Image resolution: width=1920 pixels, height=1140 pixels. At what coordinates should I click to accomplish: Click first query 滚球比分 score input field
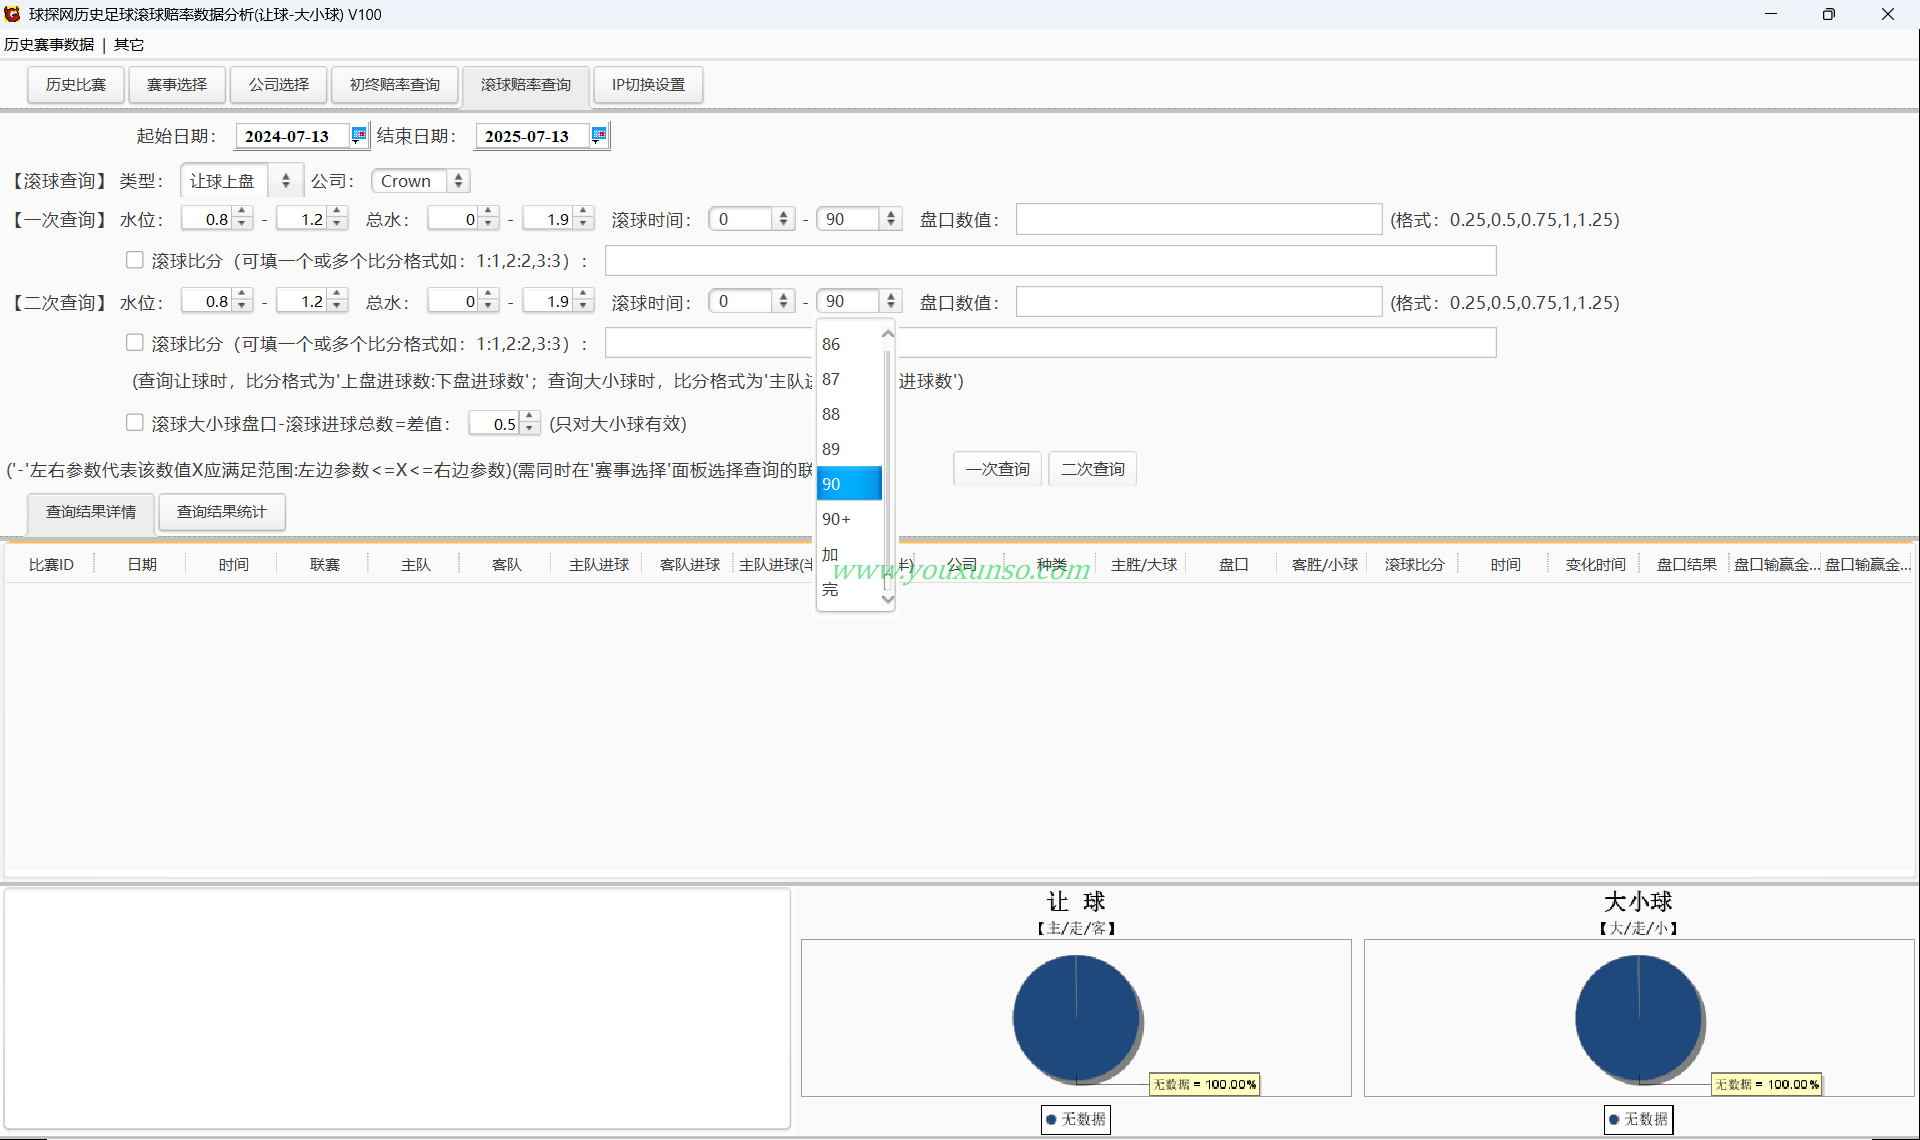point(1051,261)
